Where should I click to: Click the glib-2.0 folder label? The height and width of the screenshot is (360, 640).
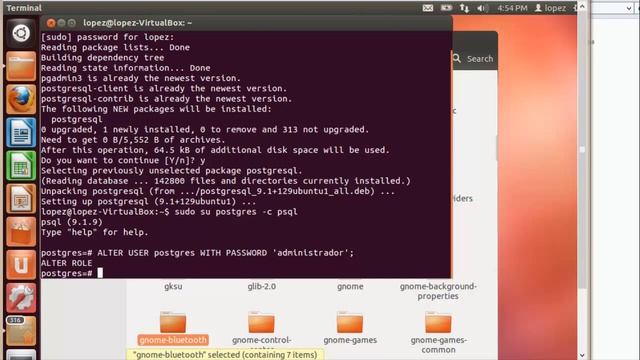262,287
